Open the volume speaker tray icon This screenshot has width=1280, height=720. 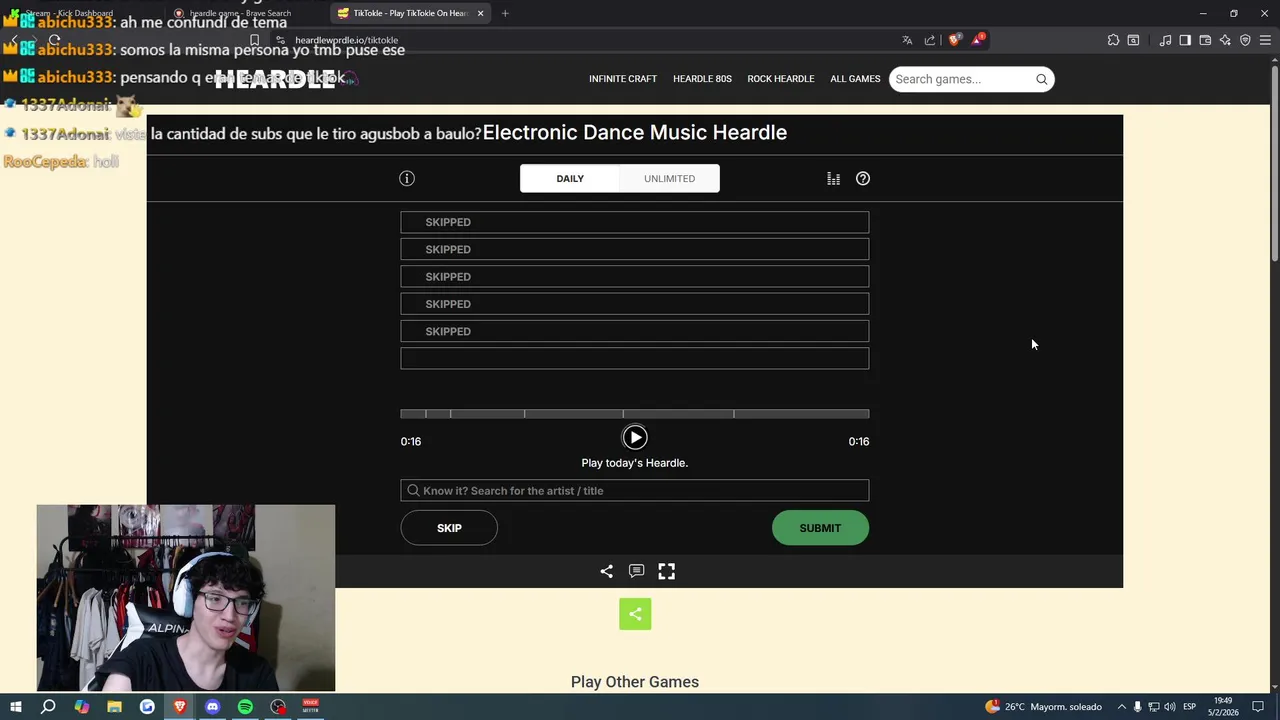click(1169, 707)
